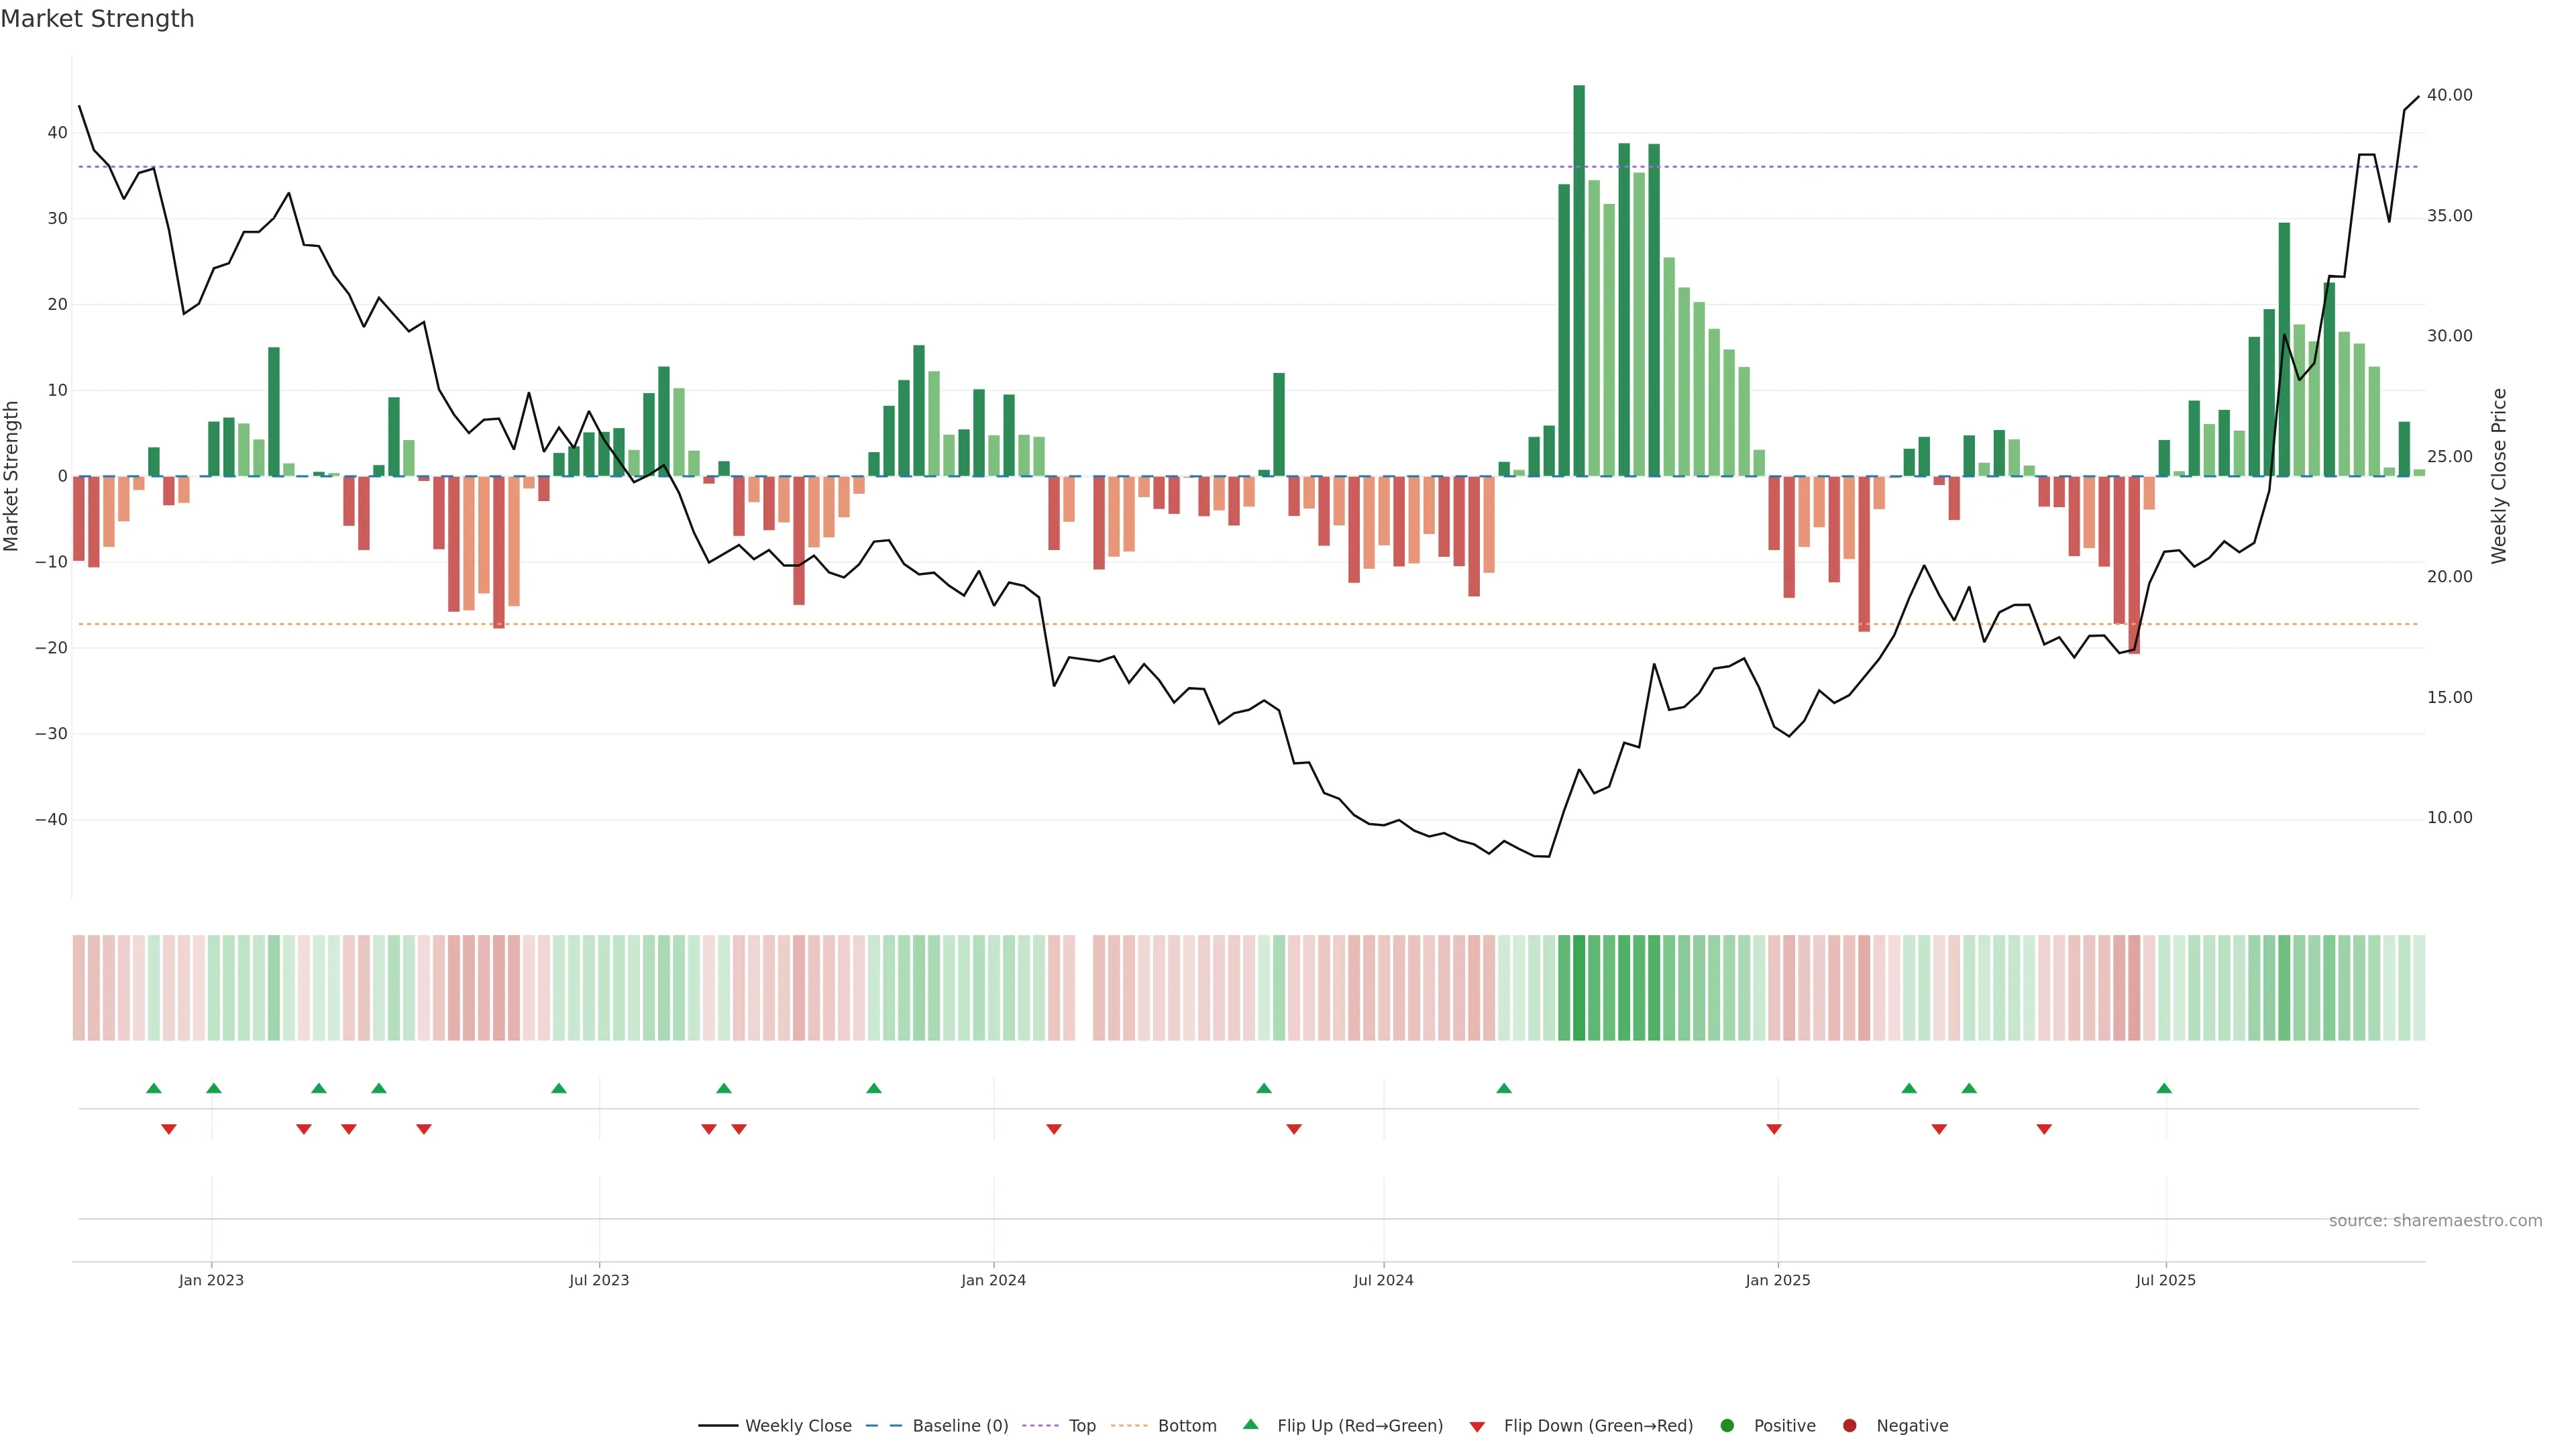Click the Market Strength chart title
Screen dimensions: 2576x1449
click(x=97, y=19)
